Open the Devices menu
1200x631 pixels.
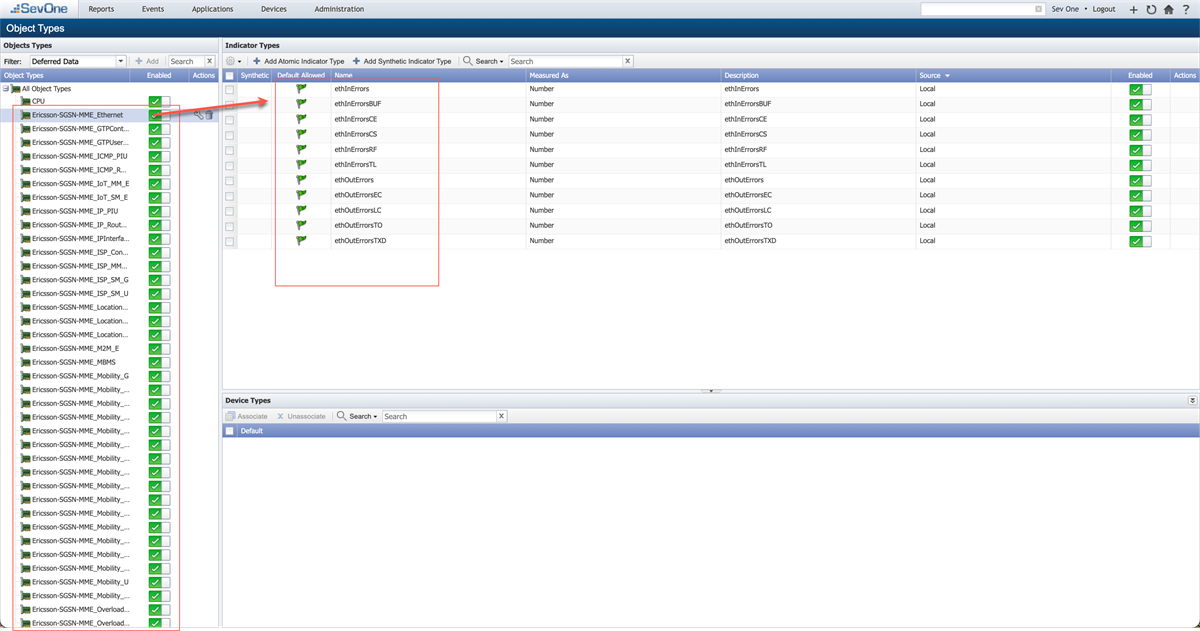[274, 9]
